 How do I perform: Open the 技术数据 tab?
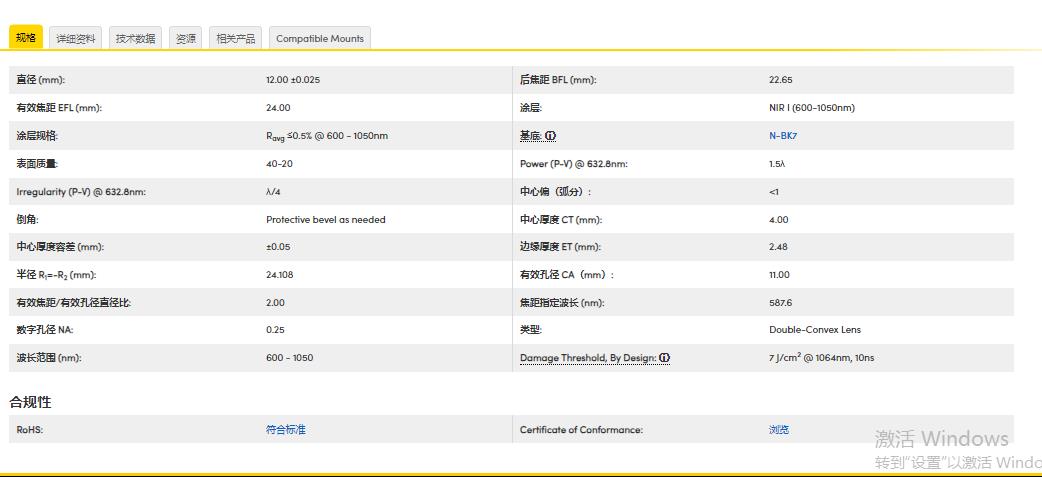[135, 39]
